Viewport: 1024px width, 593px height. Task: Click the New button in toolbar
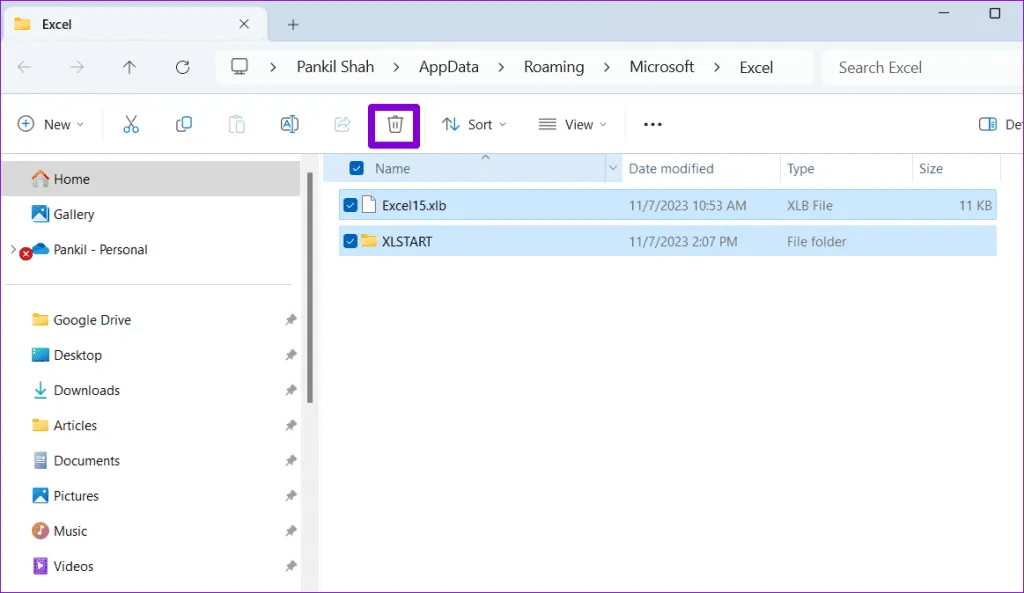pyautogui.click(x=51, y=125)
